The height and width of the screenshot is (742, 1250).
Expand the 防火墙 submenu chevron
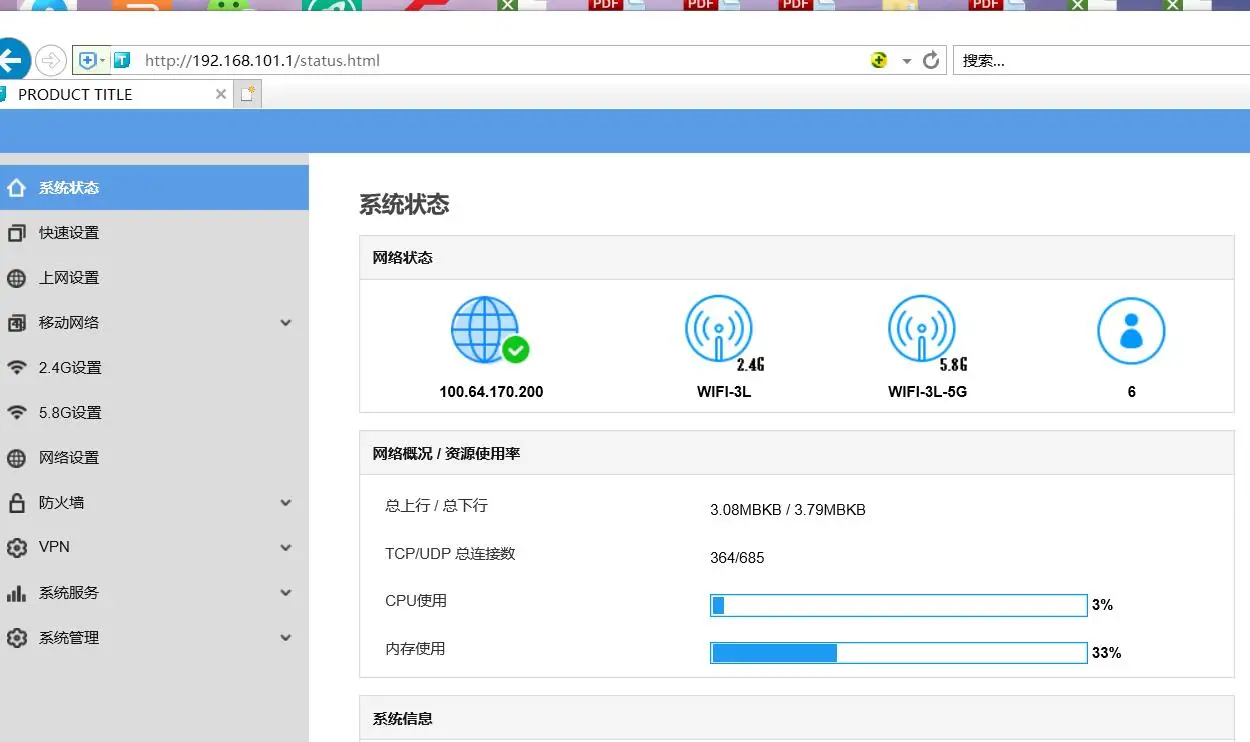(286, 503)
